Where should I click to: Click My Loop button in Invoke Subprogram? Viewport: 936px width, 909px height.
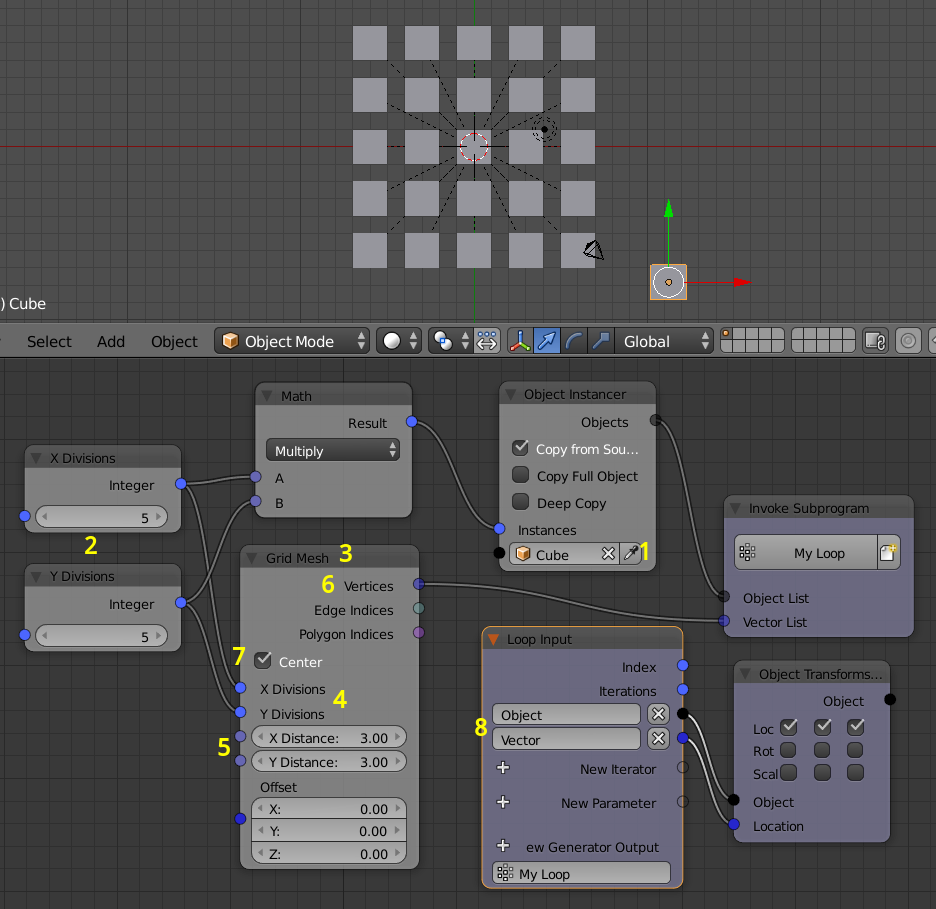(806, 553)
